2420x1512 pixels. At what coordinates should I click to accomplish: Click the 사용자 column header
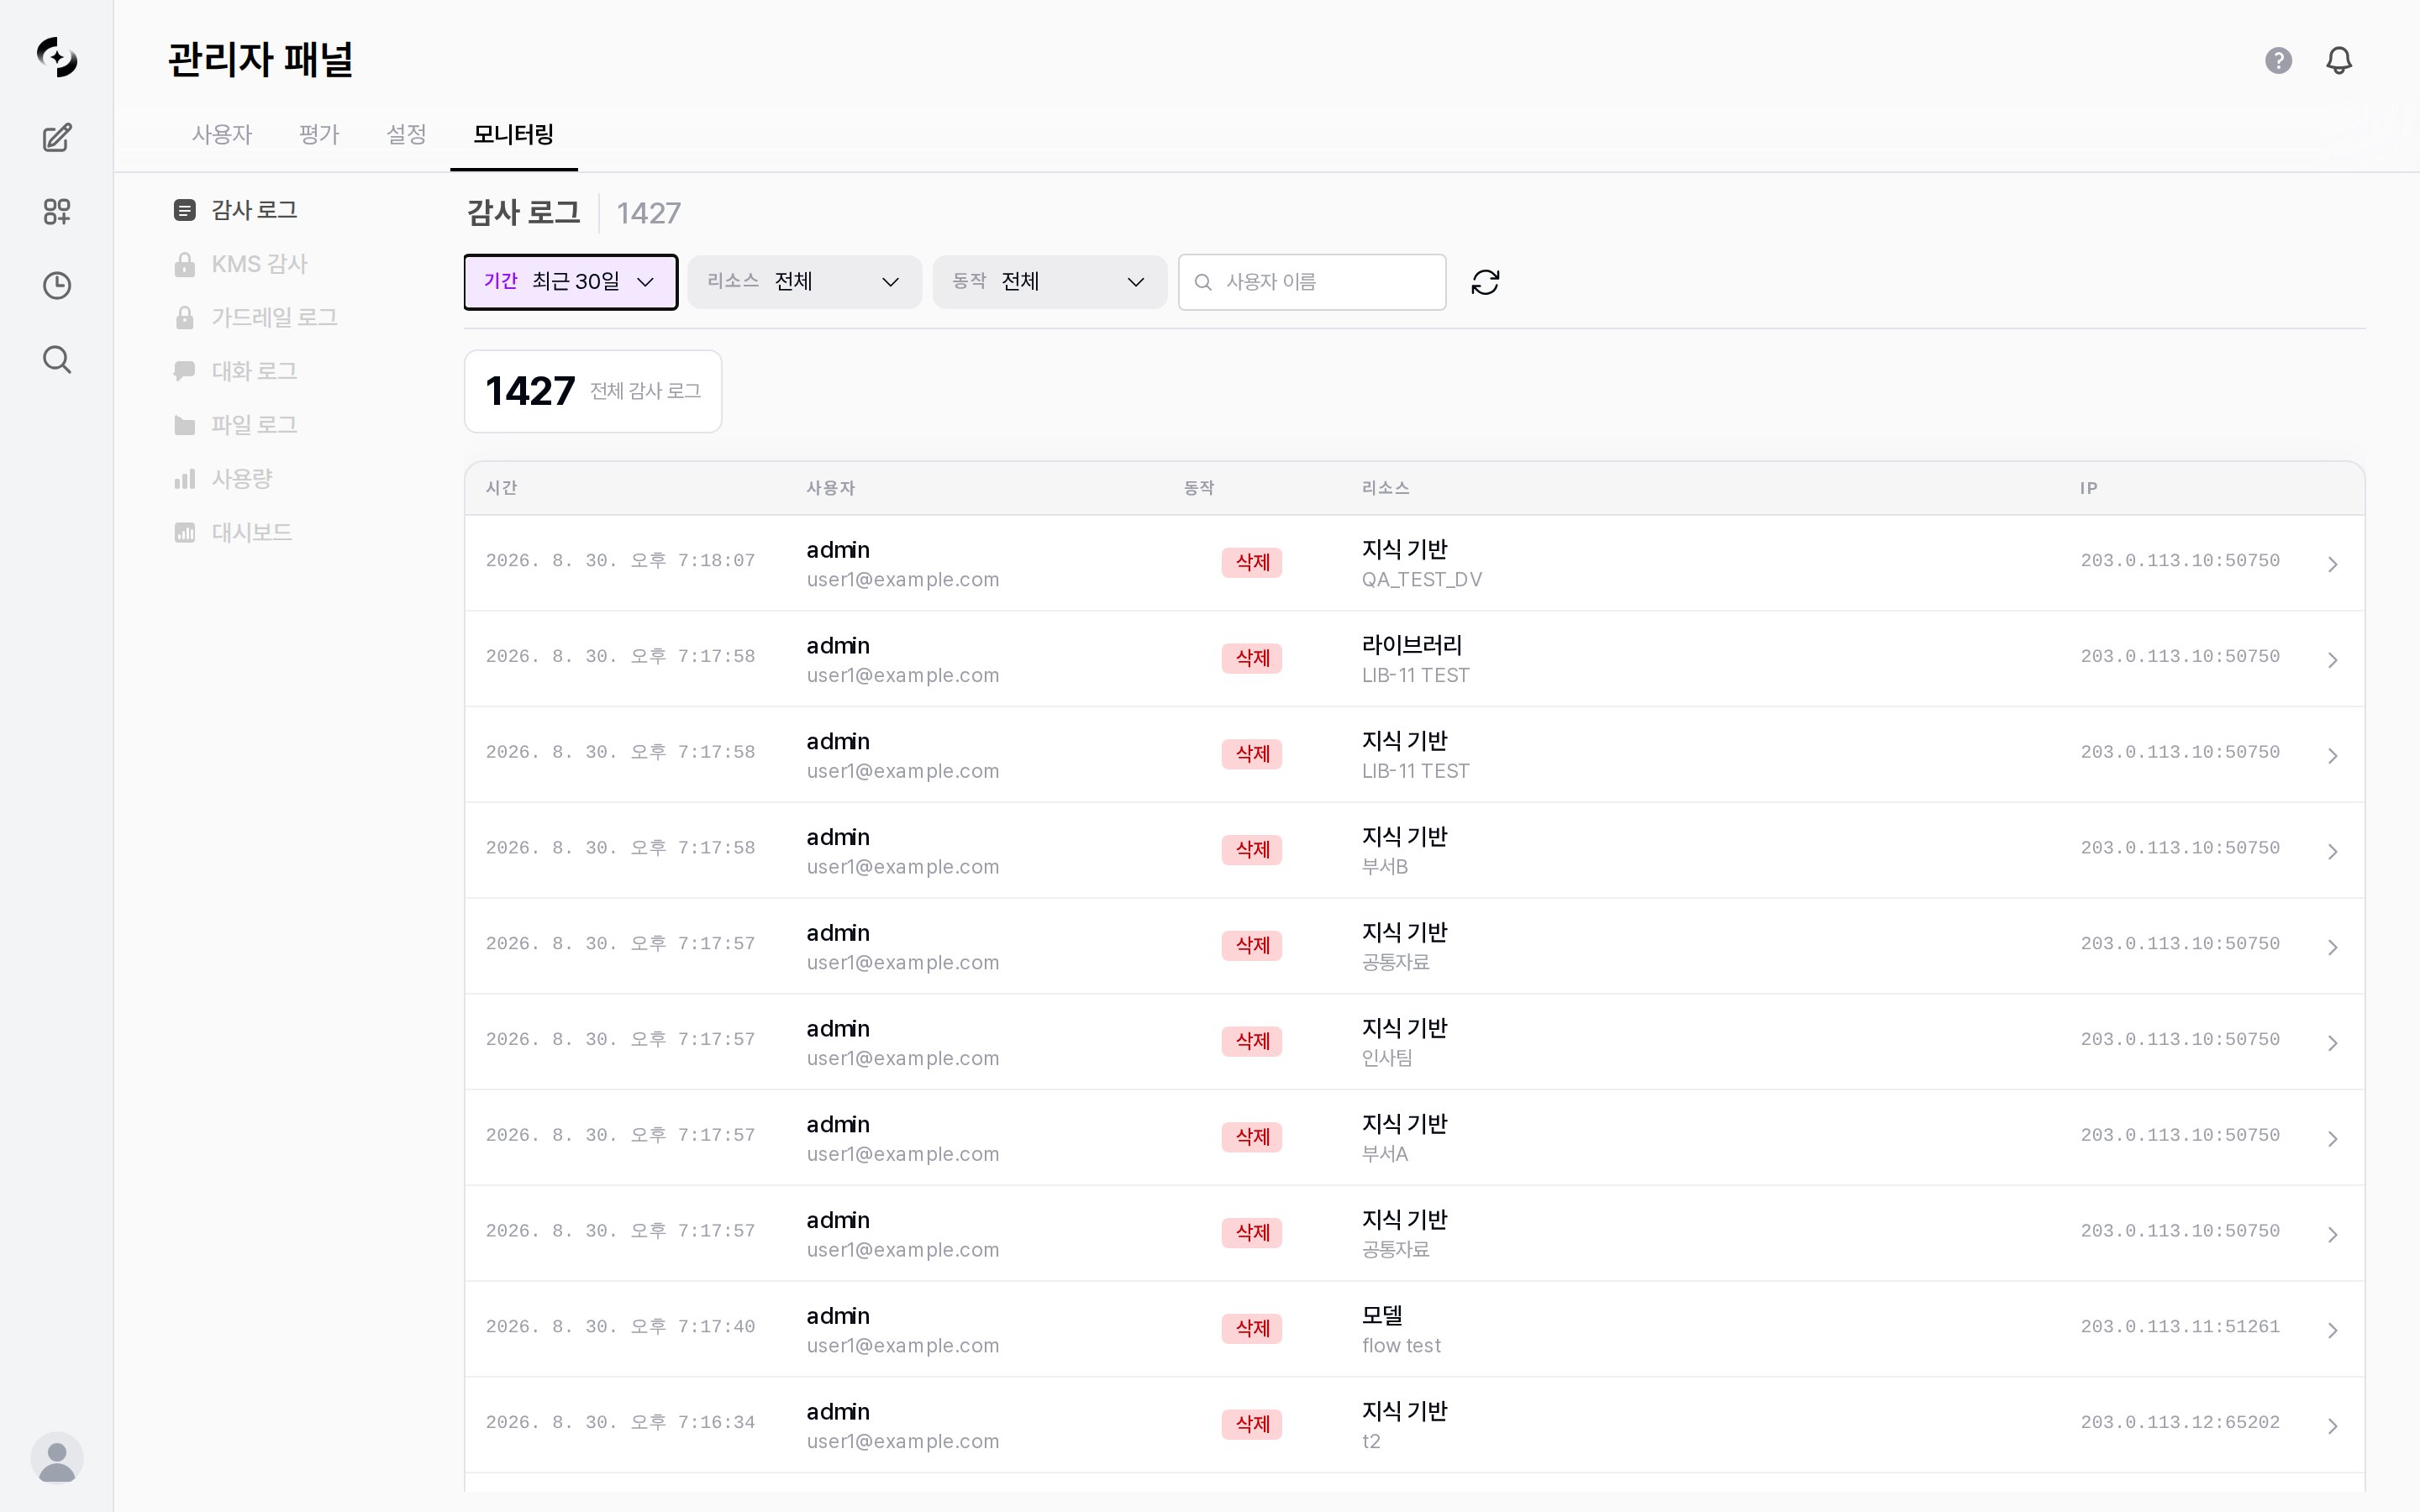click(831, 488)
